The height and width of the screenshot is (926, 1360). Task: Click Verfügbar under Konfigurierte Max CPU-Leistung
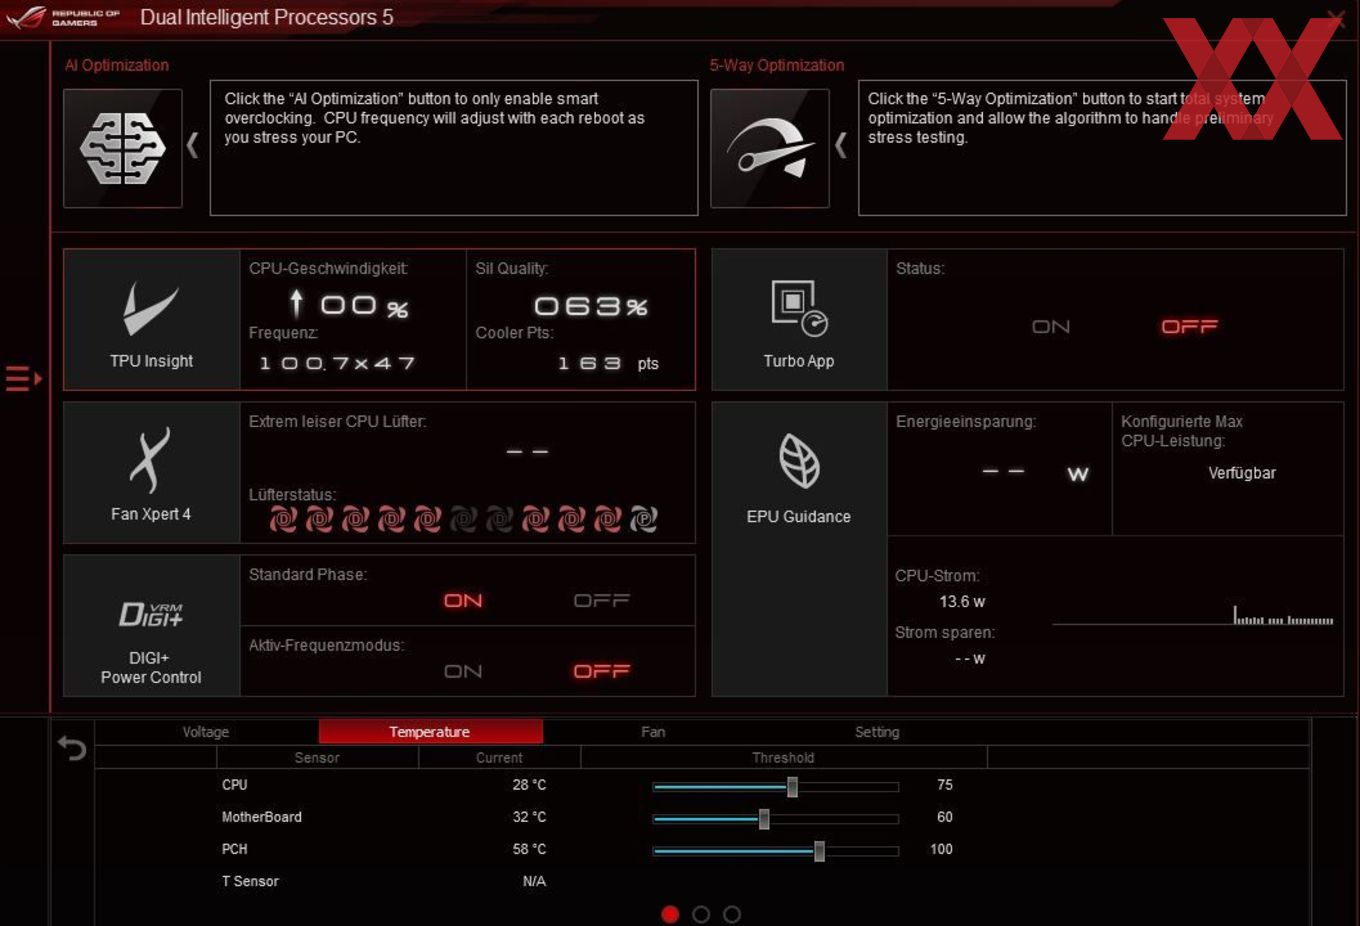tap(1242, 473)
